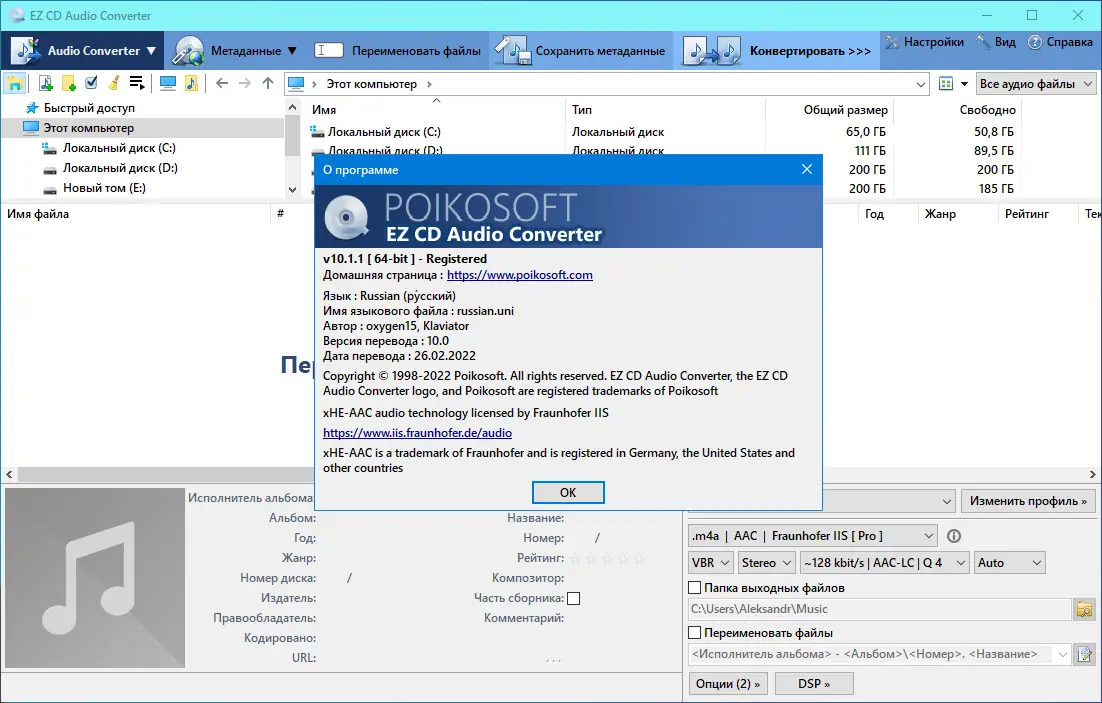The image size is (1102, 703).
Task: Browse output folder with folder icon
Action: [1084, 610]
